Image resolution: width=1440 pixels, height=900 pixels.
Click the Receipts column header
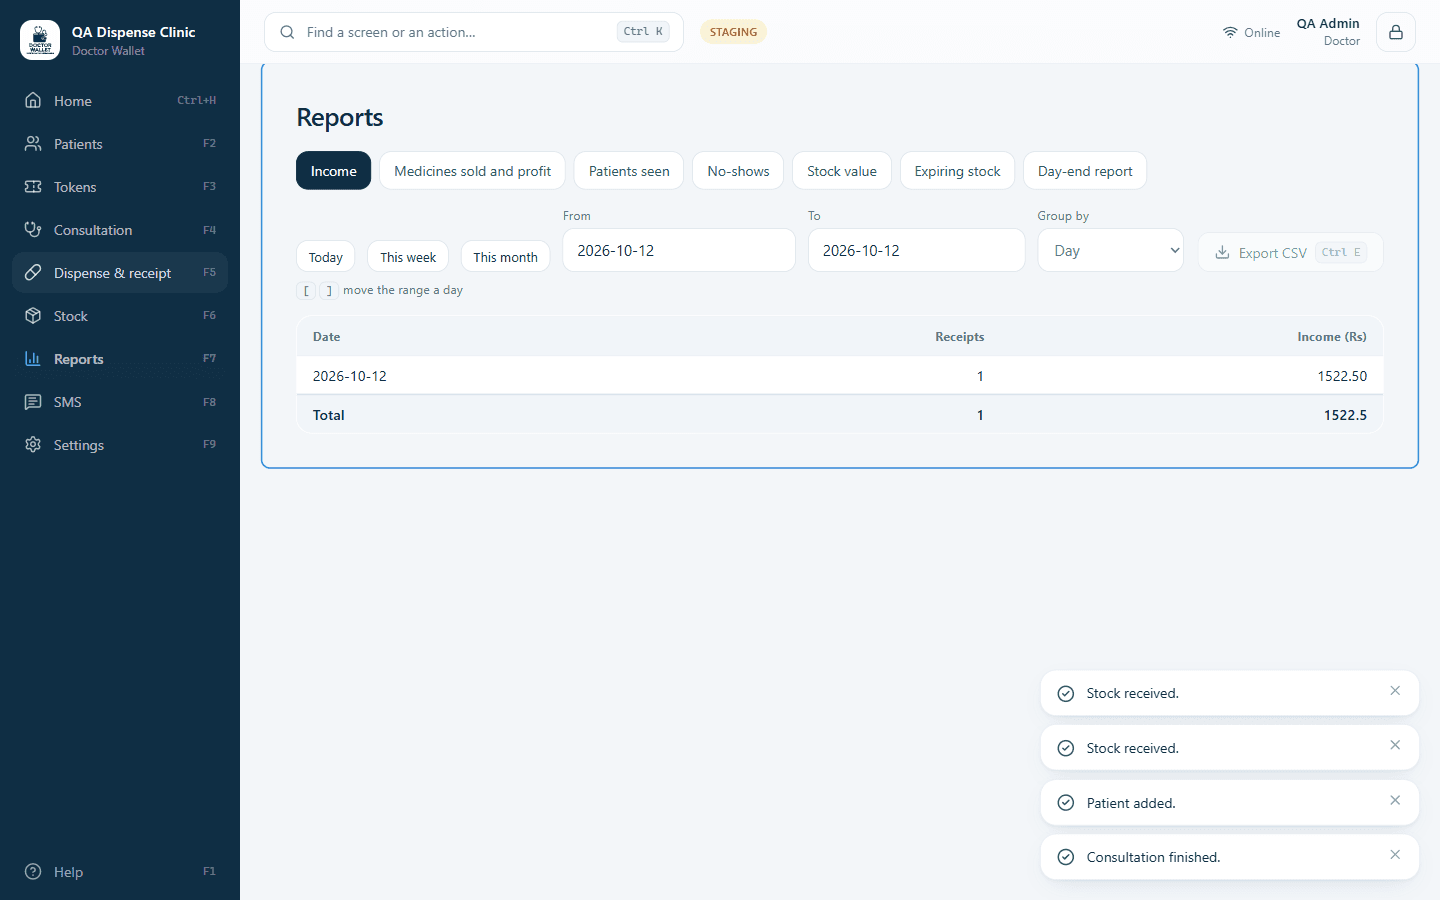(x=960, y=337)
